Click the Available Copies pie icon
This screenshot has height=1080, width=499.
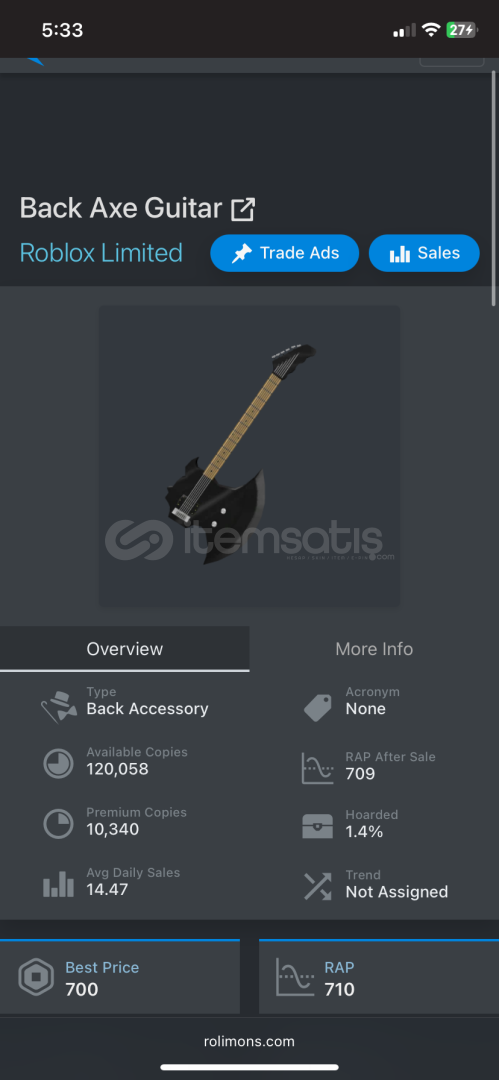59,762
